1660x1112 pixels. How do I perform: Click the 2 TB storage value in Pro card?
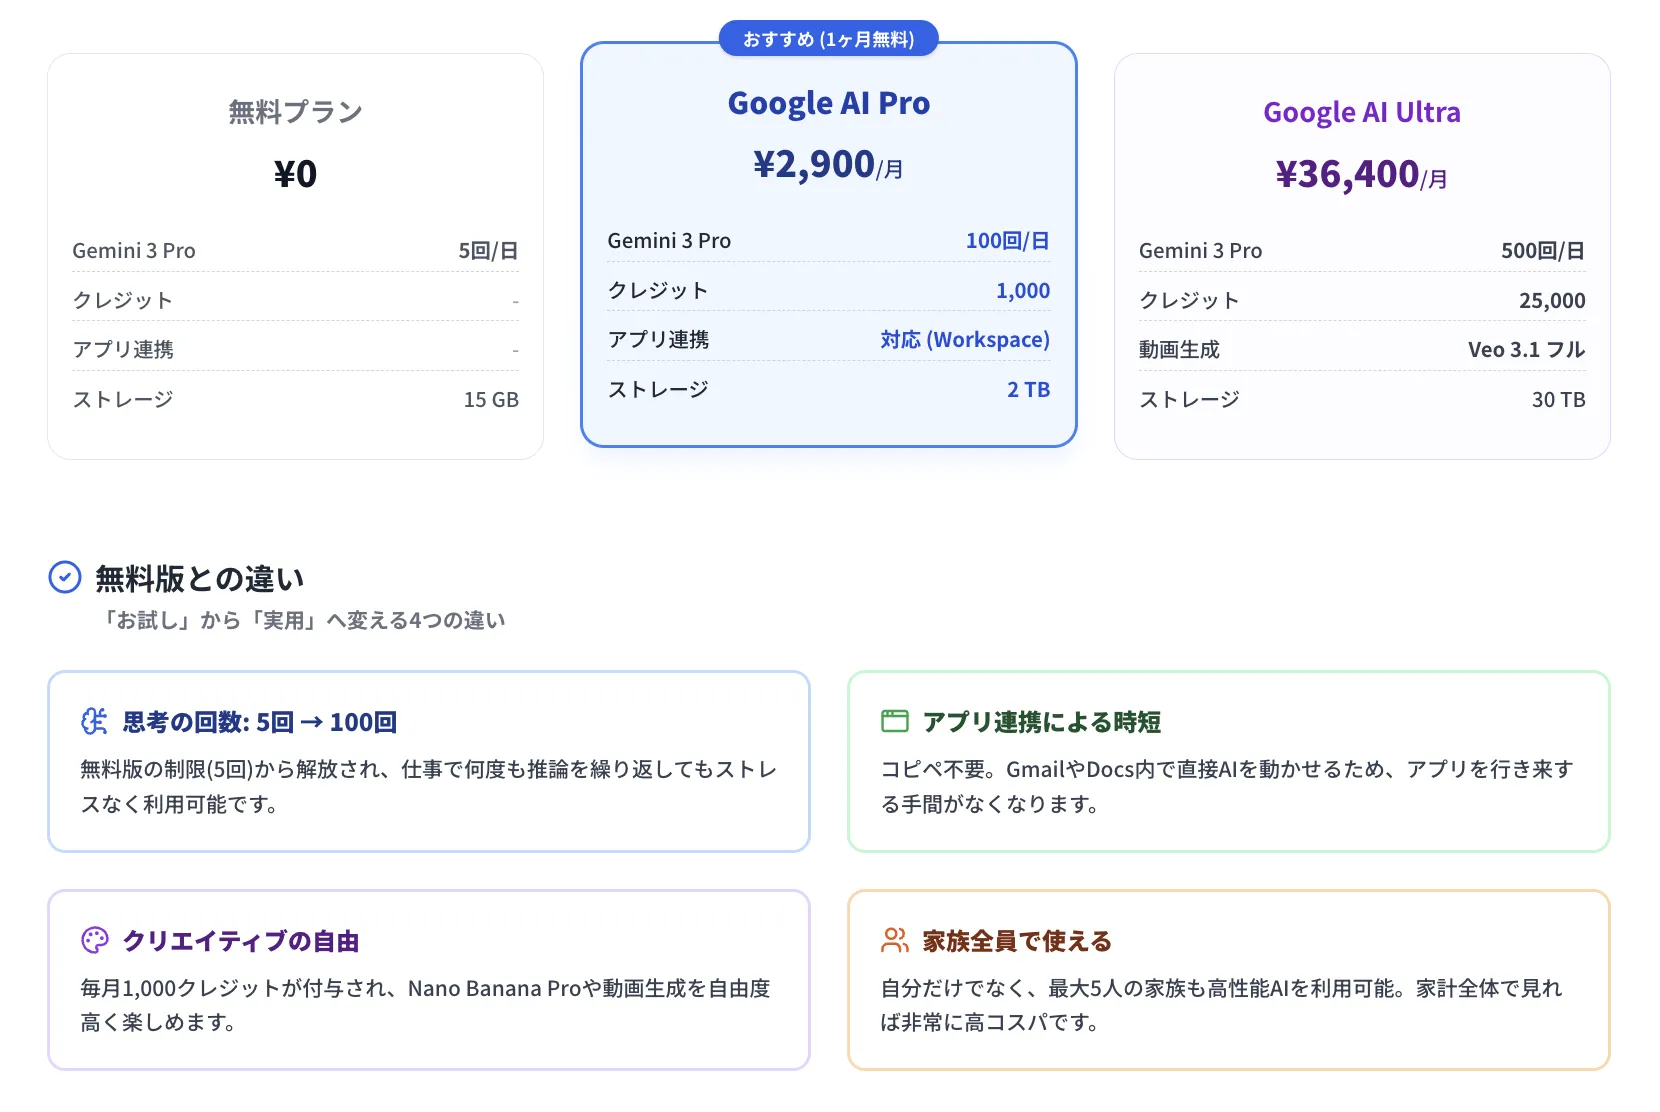point(1027,389)
